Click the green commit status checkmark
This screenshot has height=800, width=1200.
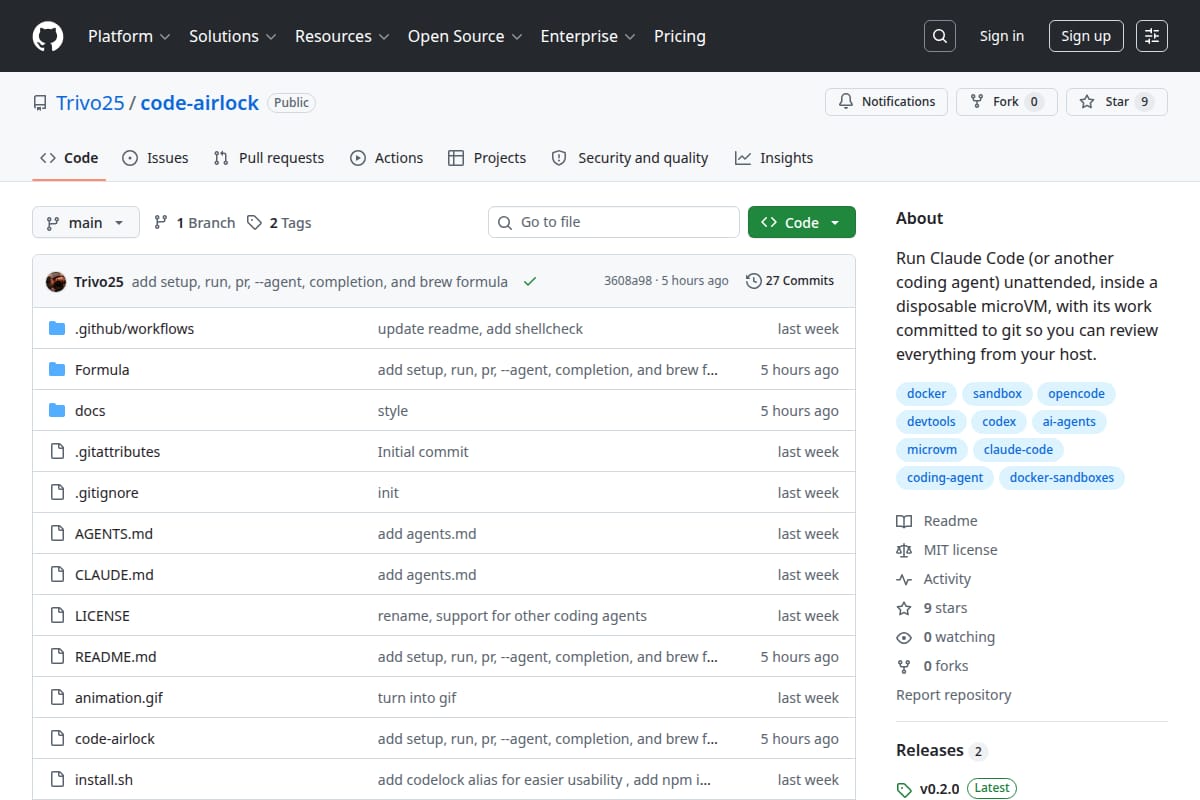(x=530, y=282)
